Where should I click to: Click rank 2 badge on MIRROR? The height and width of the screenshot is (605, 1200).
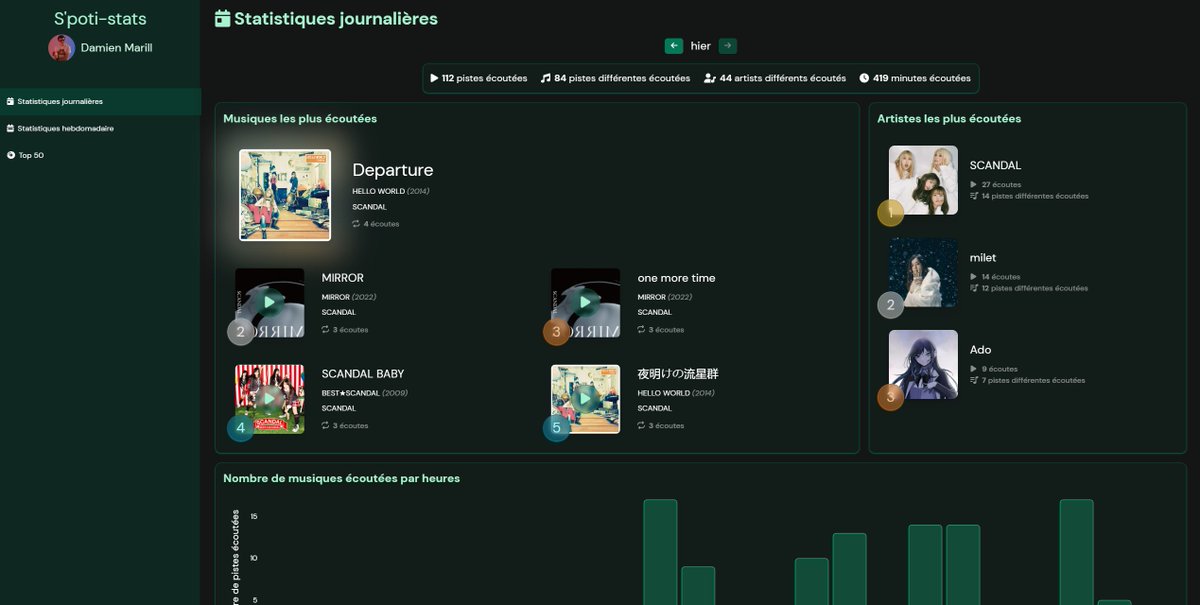pos(241,332)
